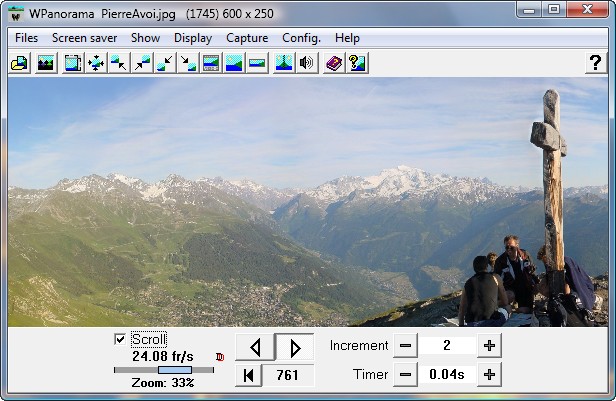Click the Increment value field showing 2

coord(447,345)
